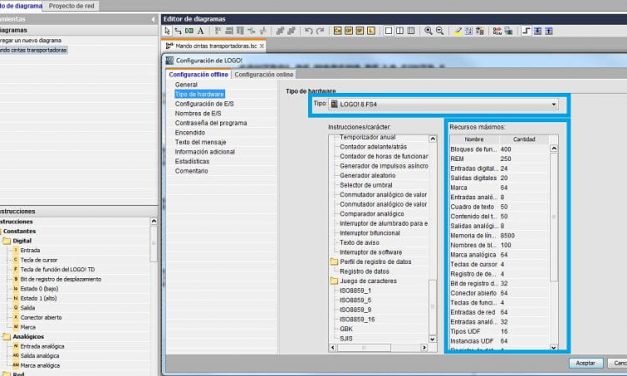
Task: Click the last blue toolbar icon
Action: [x=549, y=31]
